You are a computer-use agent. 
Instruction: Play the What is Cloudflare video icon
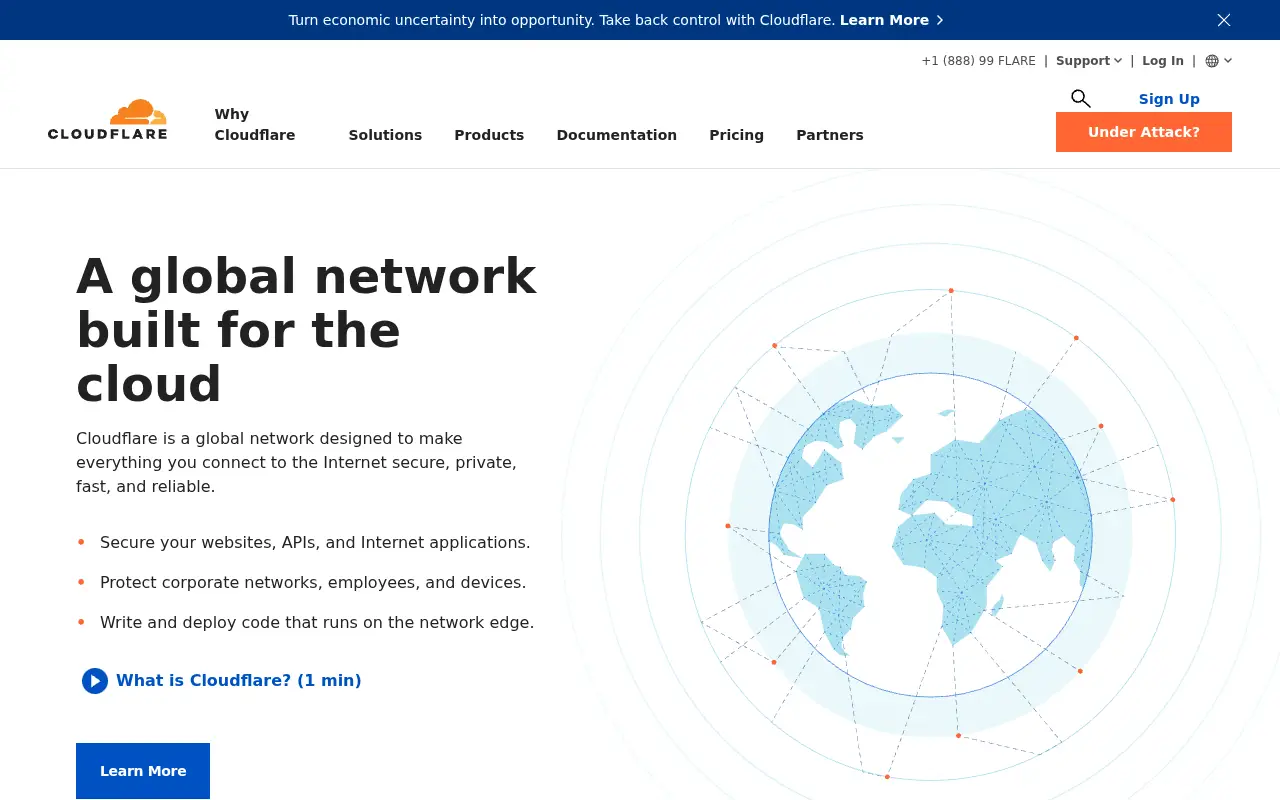(95, 681)
